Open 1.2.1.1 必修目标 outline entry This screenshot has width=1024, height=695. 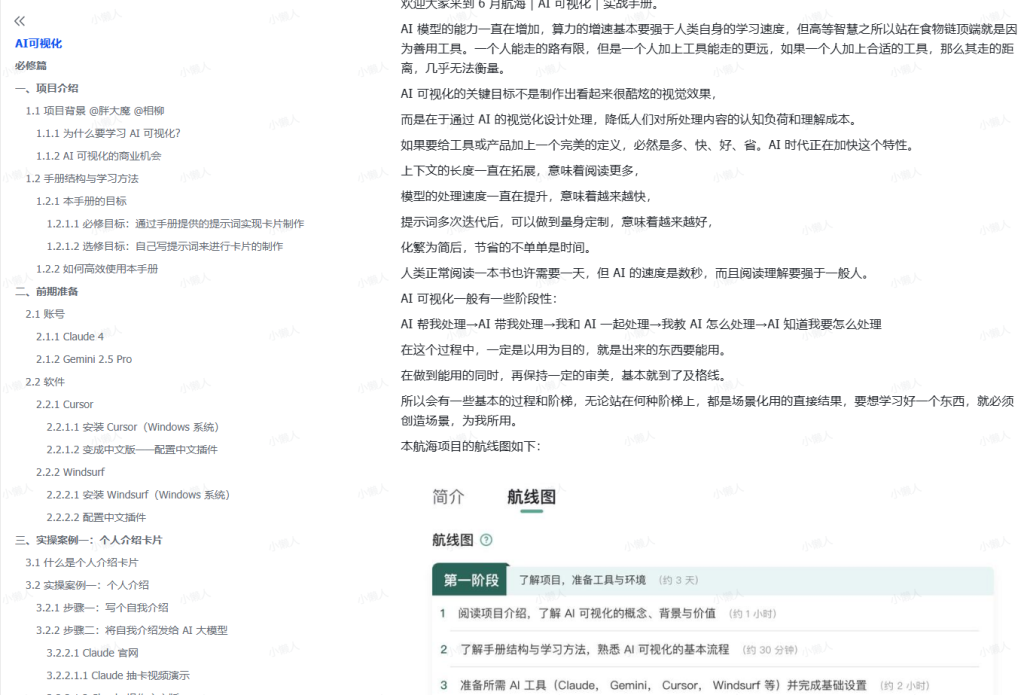(x=175, y=224)
